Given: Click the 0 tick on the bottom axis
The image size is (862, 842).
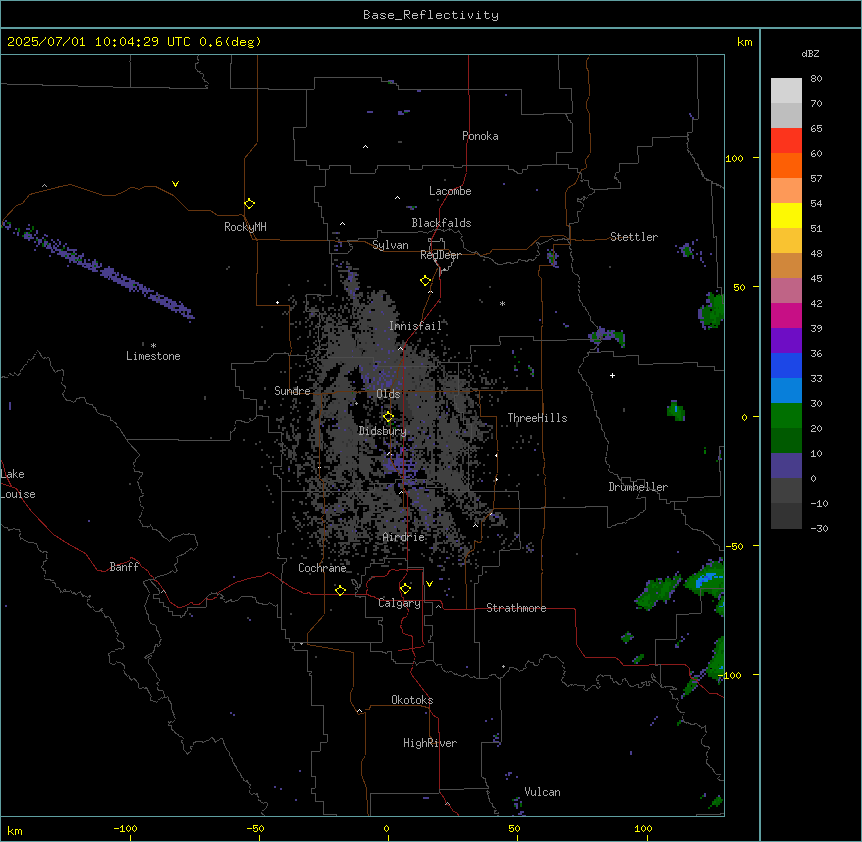Looking at the screenshot, I should 386,829.
